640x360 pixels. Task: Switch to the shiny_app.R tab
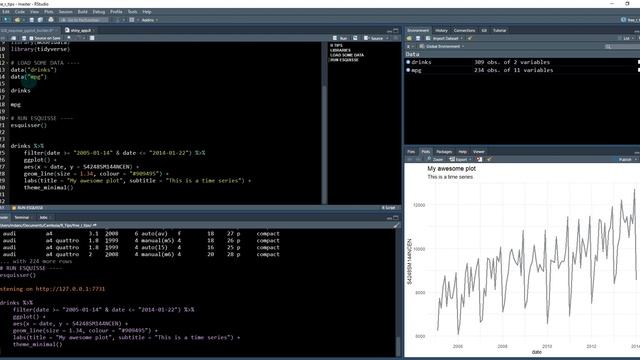point(79,30)
